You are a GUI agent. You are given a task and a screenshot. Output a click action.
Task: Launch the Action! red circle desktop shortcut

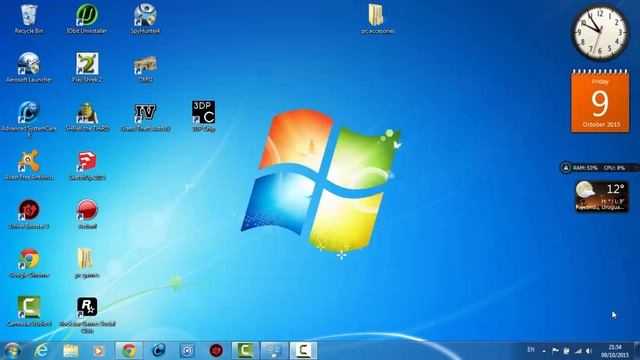point(87,214)
